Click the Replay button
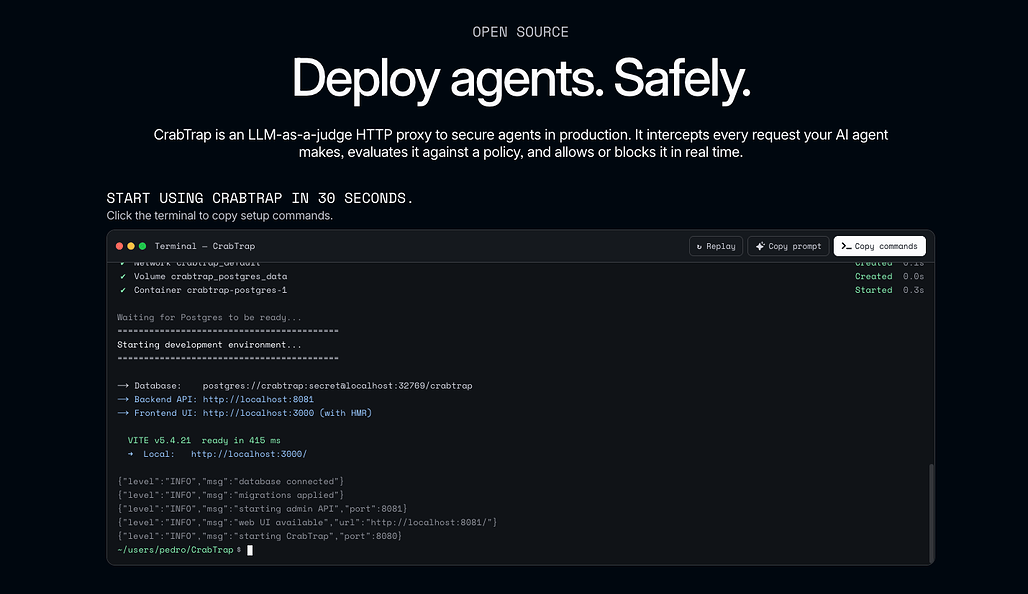 [x=716, y=246]
